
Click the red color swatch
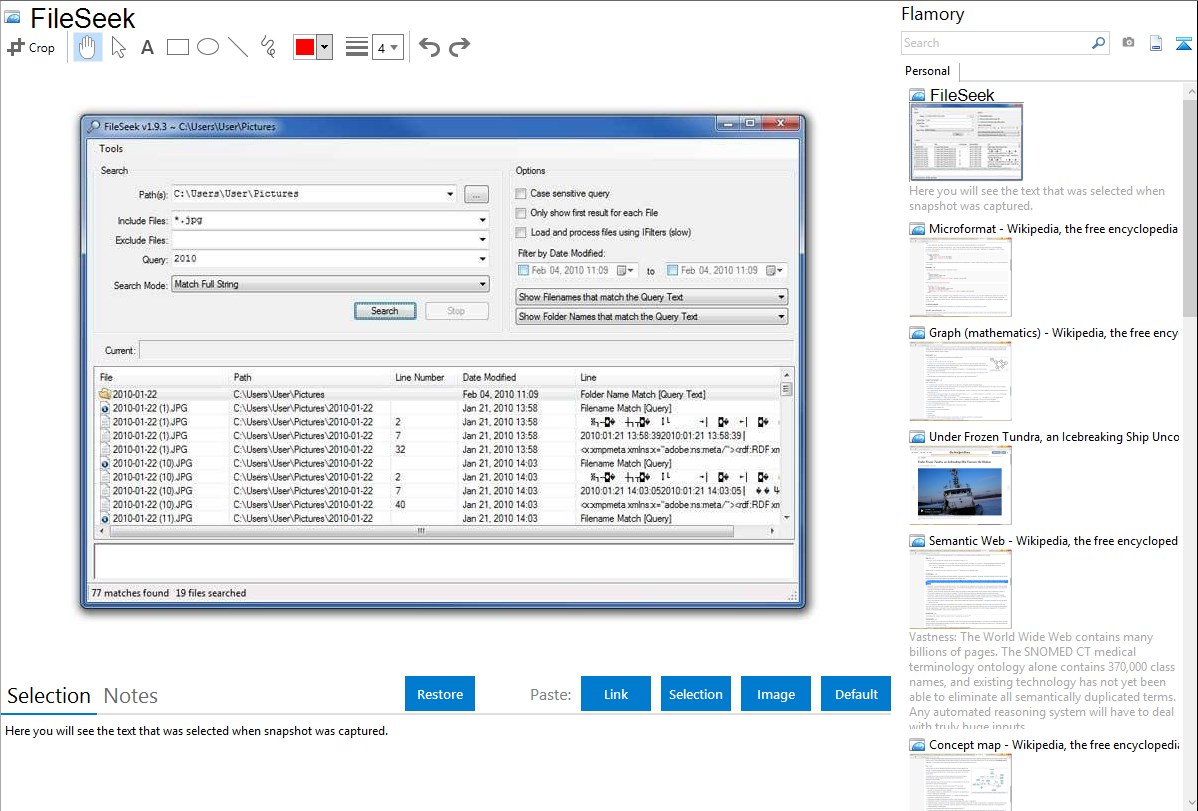point(305,47)
